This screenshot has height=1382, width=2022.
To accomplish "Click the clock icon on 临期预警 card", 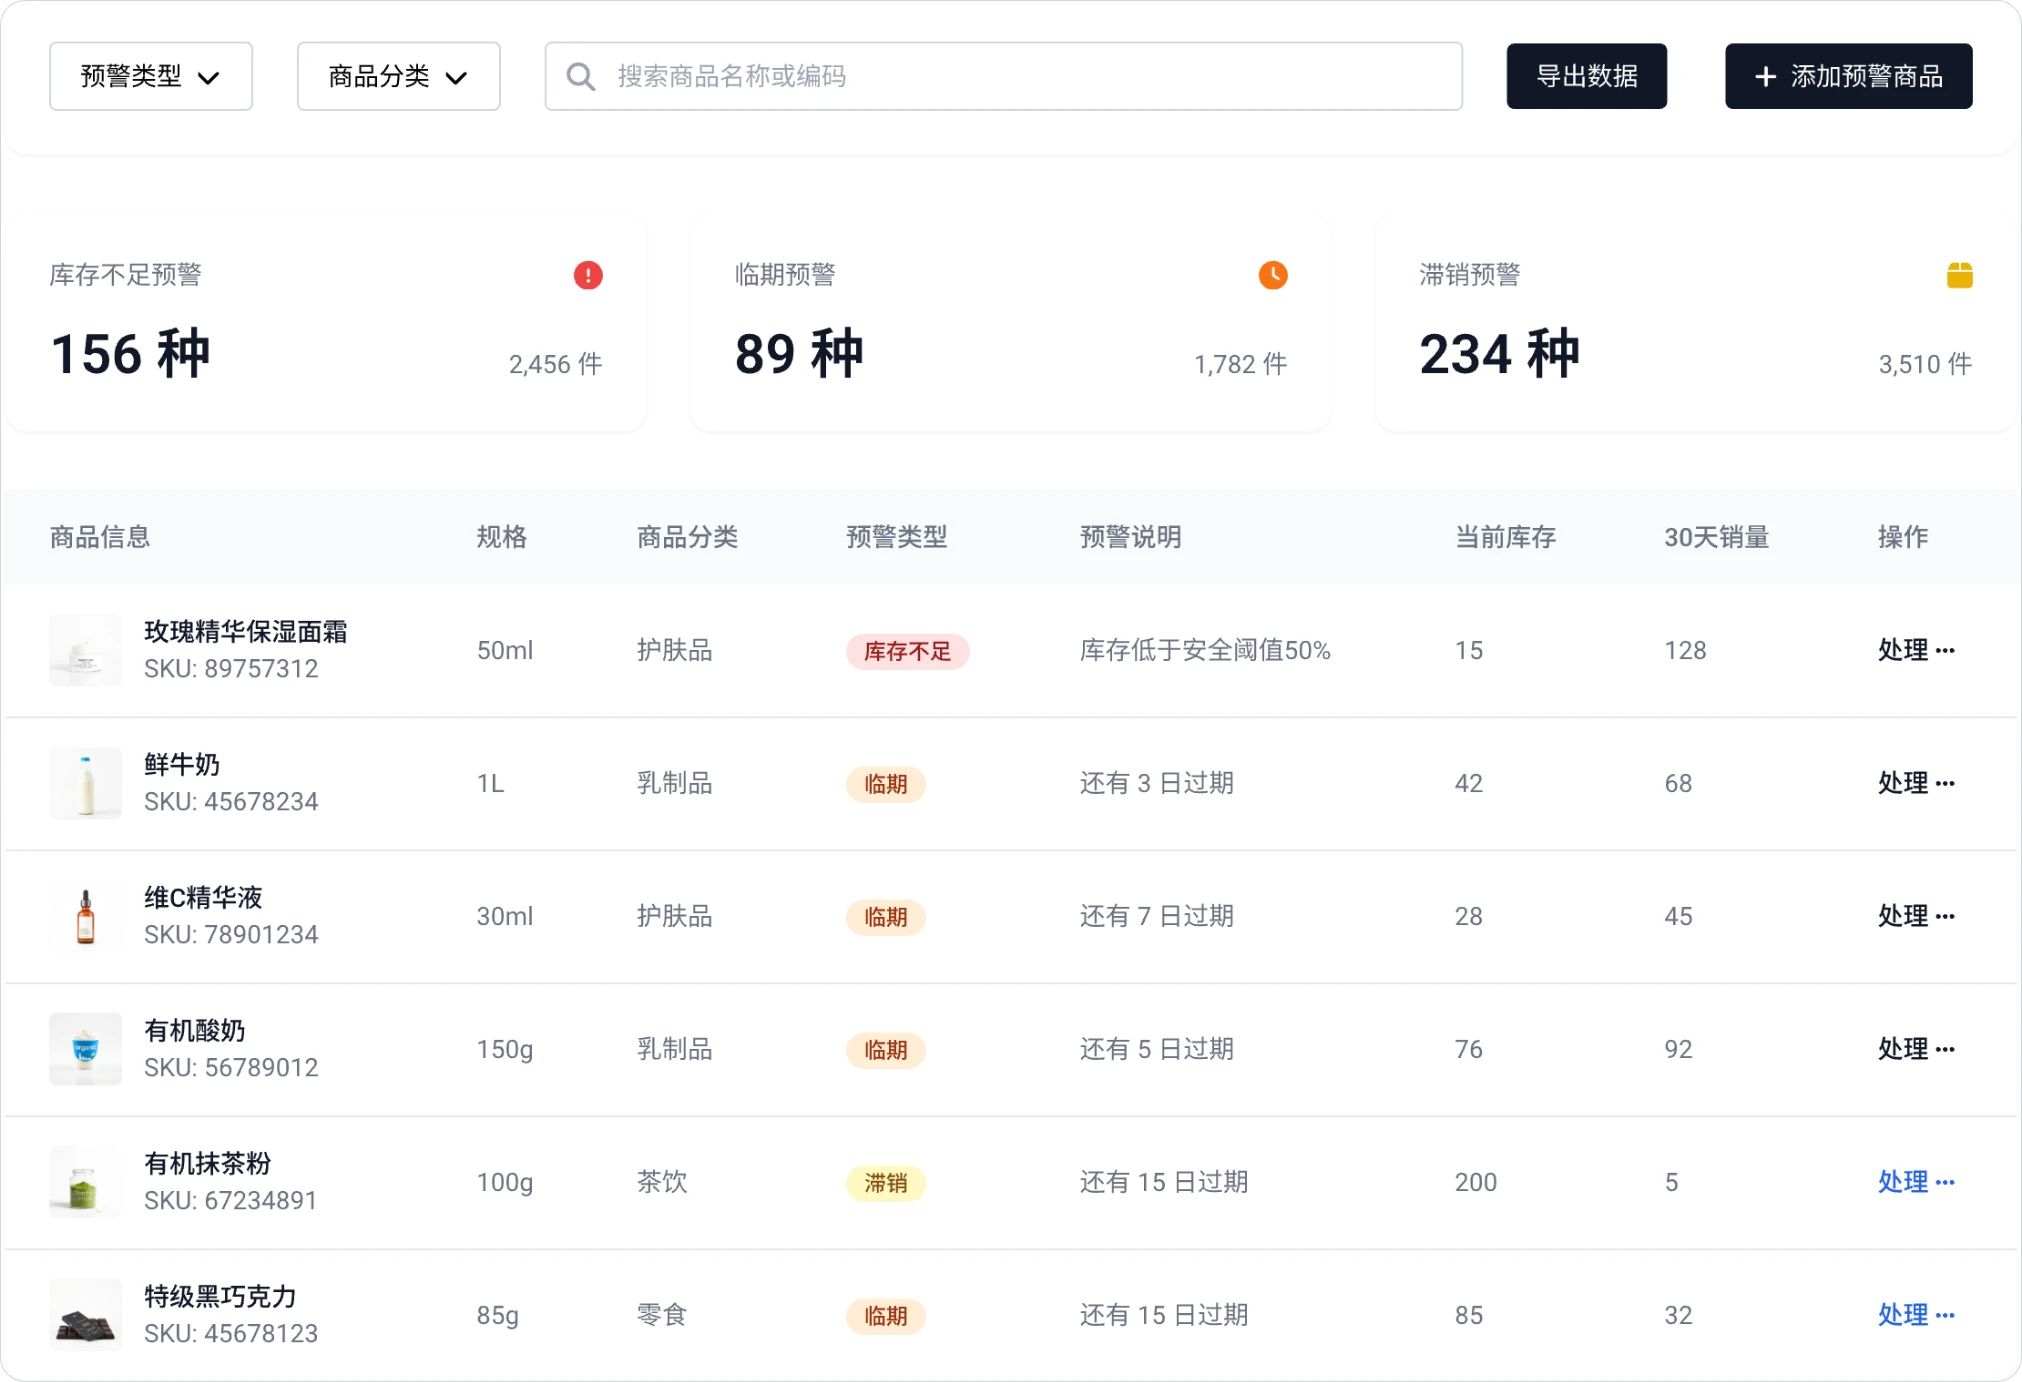I will (x=1272, y=275).
